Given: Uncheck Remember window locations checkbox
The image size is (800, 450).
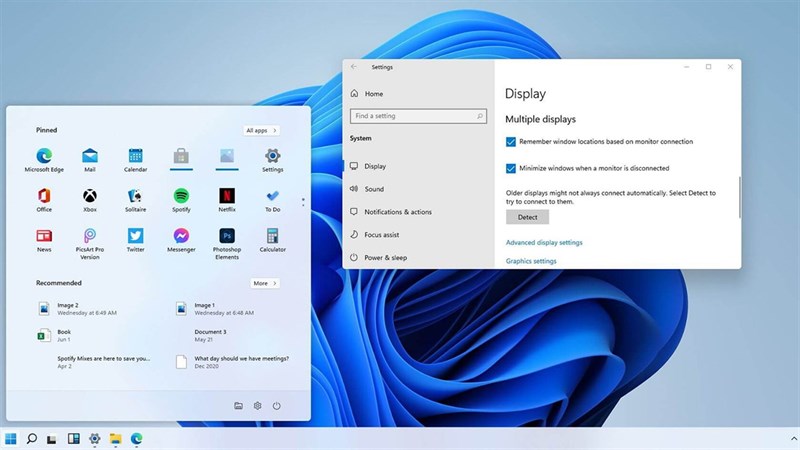Looking at the screenshot, I should click(511, 142).
